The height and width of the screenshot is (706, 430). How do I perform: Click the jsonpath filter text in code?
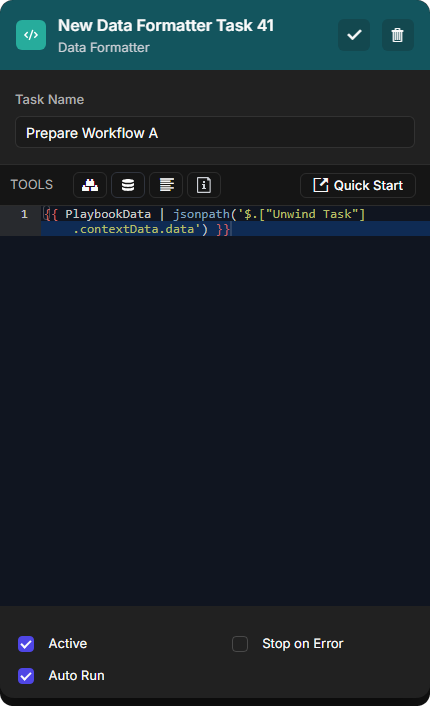(x=201, y=214)
